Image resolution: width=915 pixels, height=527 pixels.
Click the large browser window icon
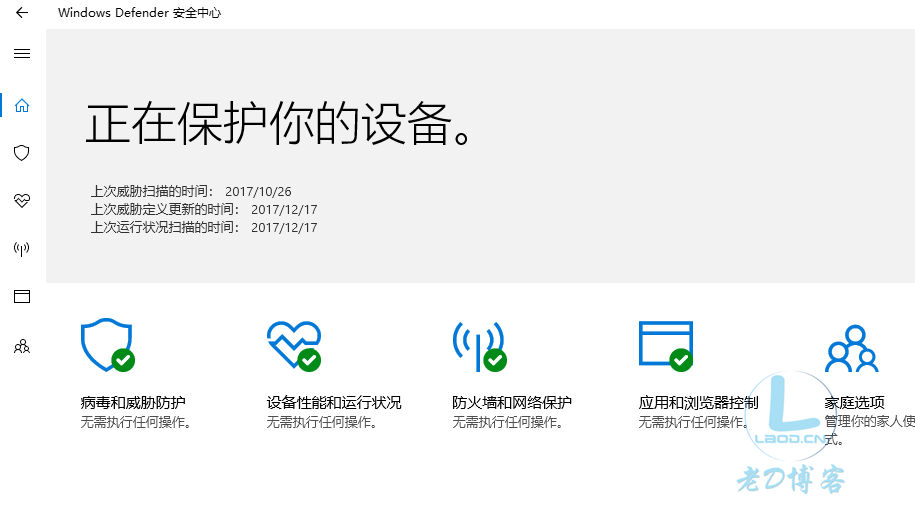pos(666,345)
